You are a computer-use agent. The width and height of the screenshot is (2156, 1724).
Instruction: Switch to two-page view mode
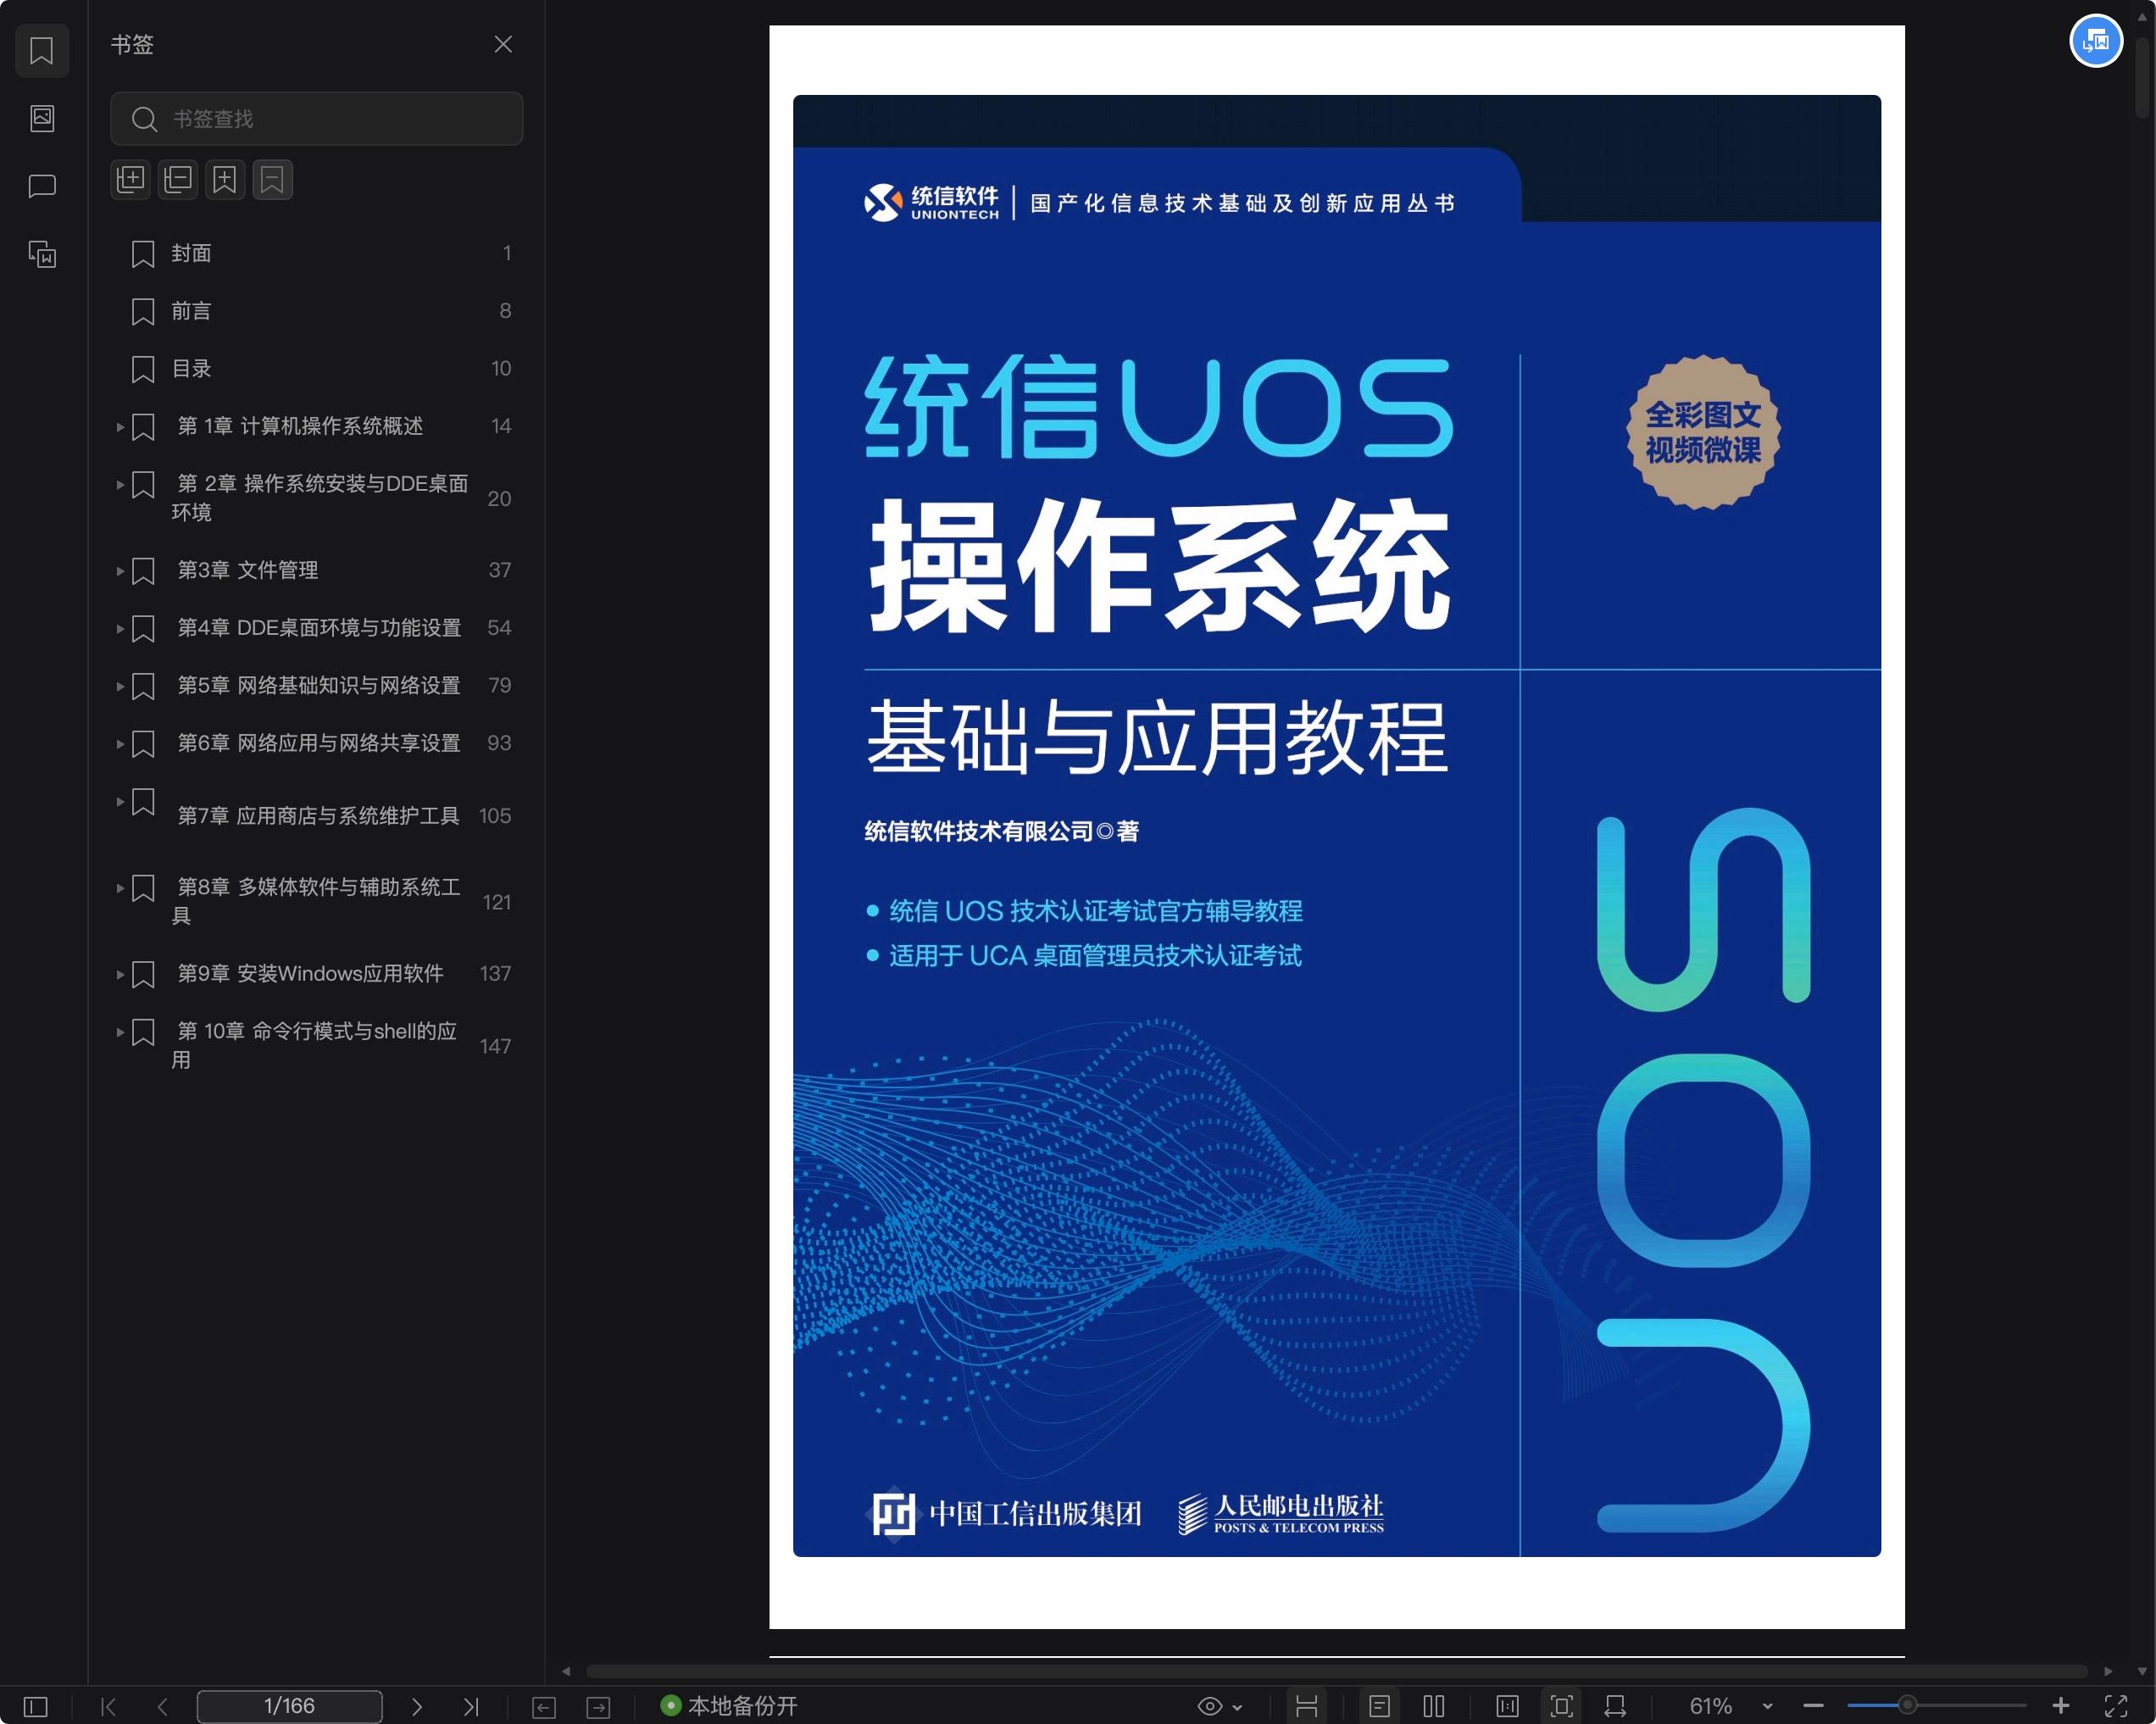1434,1706
